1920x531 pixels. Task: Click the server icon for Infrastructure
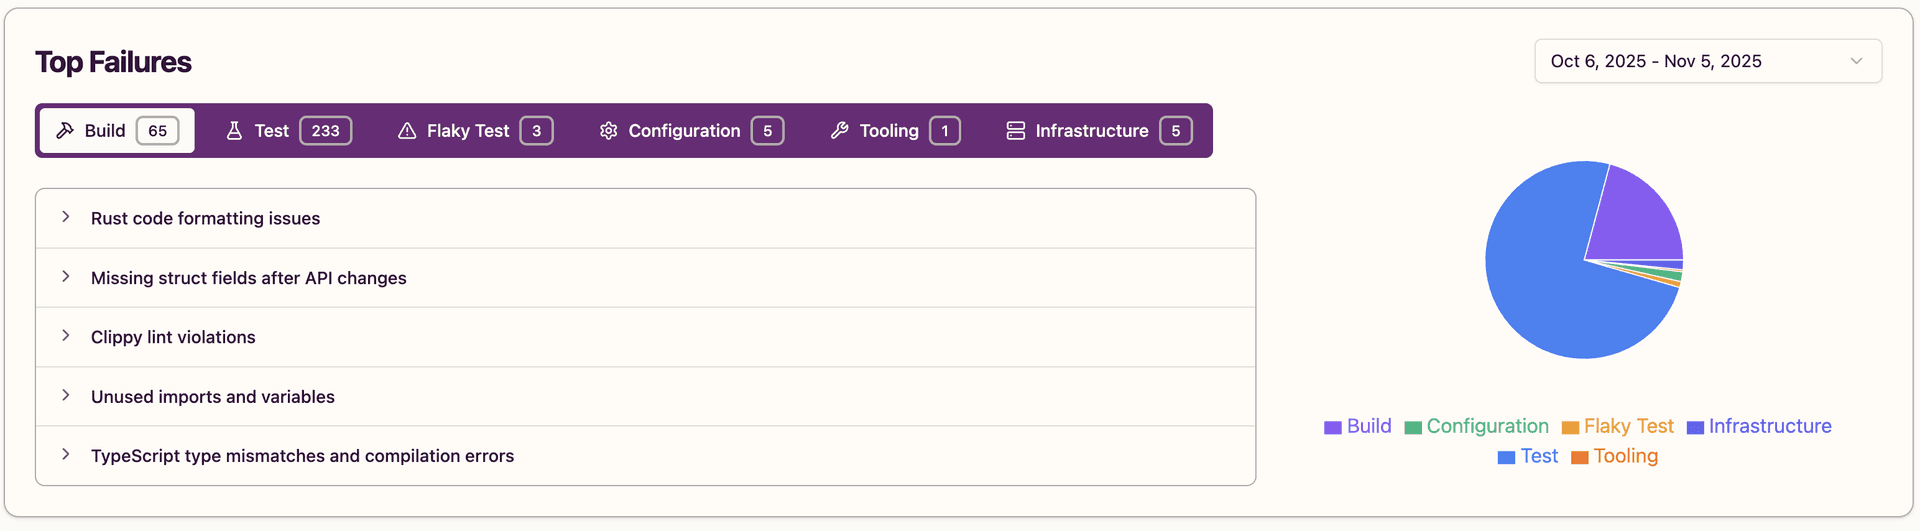pyautogui.click(x=1016, y=131)
